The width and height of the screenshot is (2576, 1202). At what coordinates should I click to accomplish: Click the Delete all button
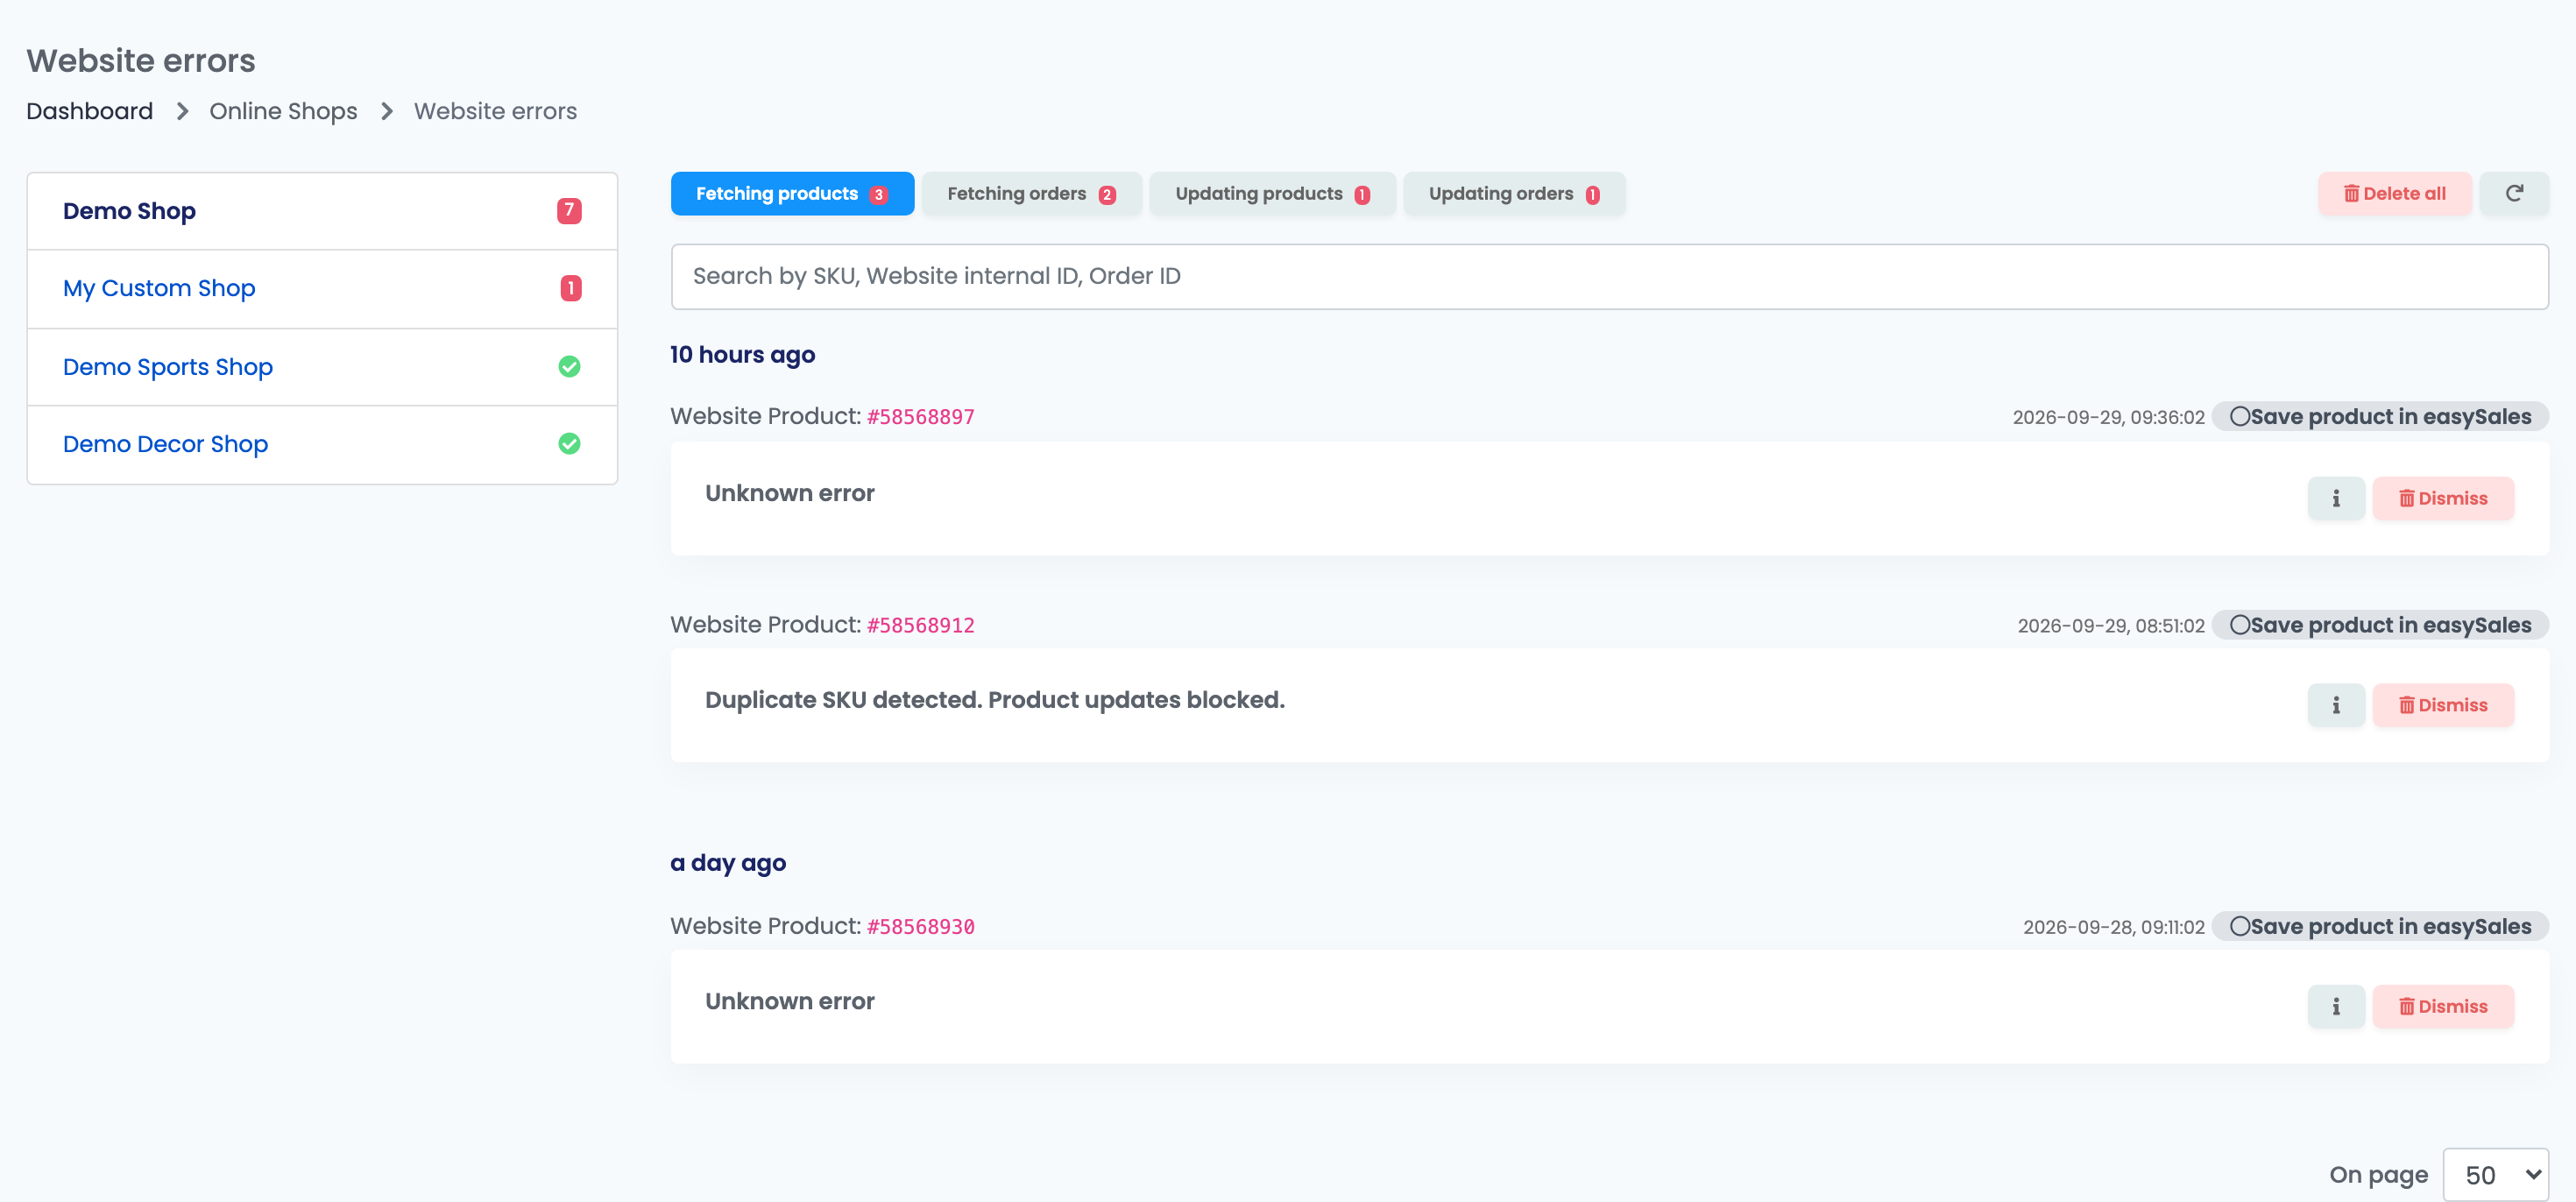pos(2395,194)
